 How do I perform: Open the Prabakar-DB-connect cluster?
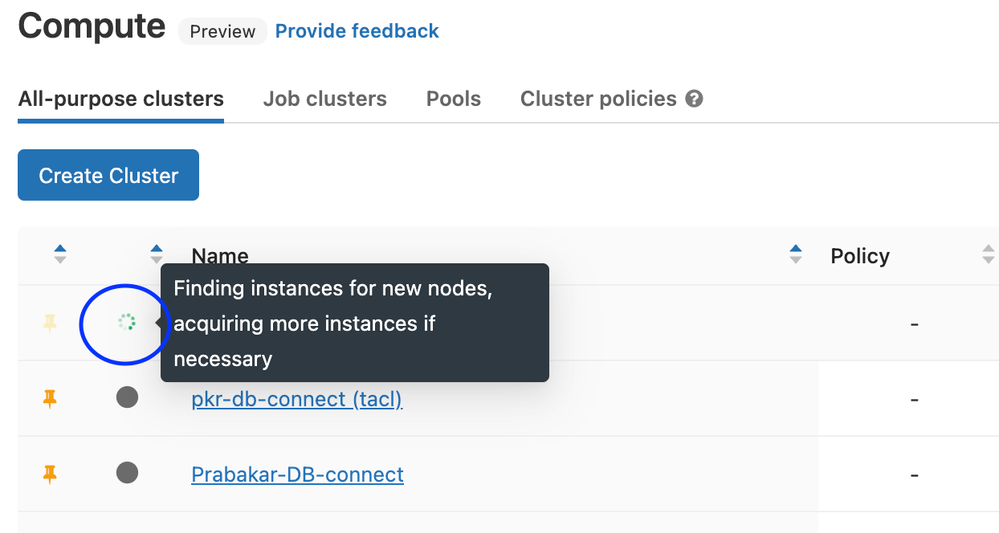[297, 474]
